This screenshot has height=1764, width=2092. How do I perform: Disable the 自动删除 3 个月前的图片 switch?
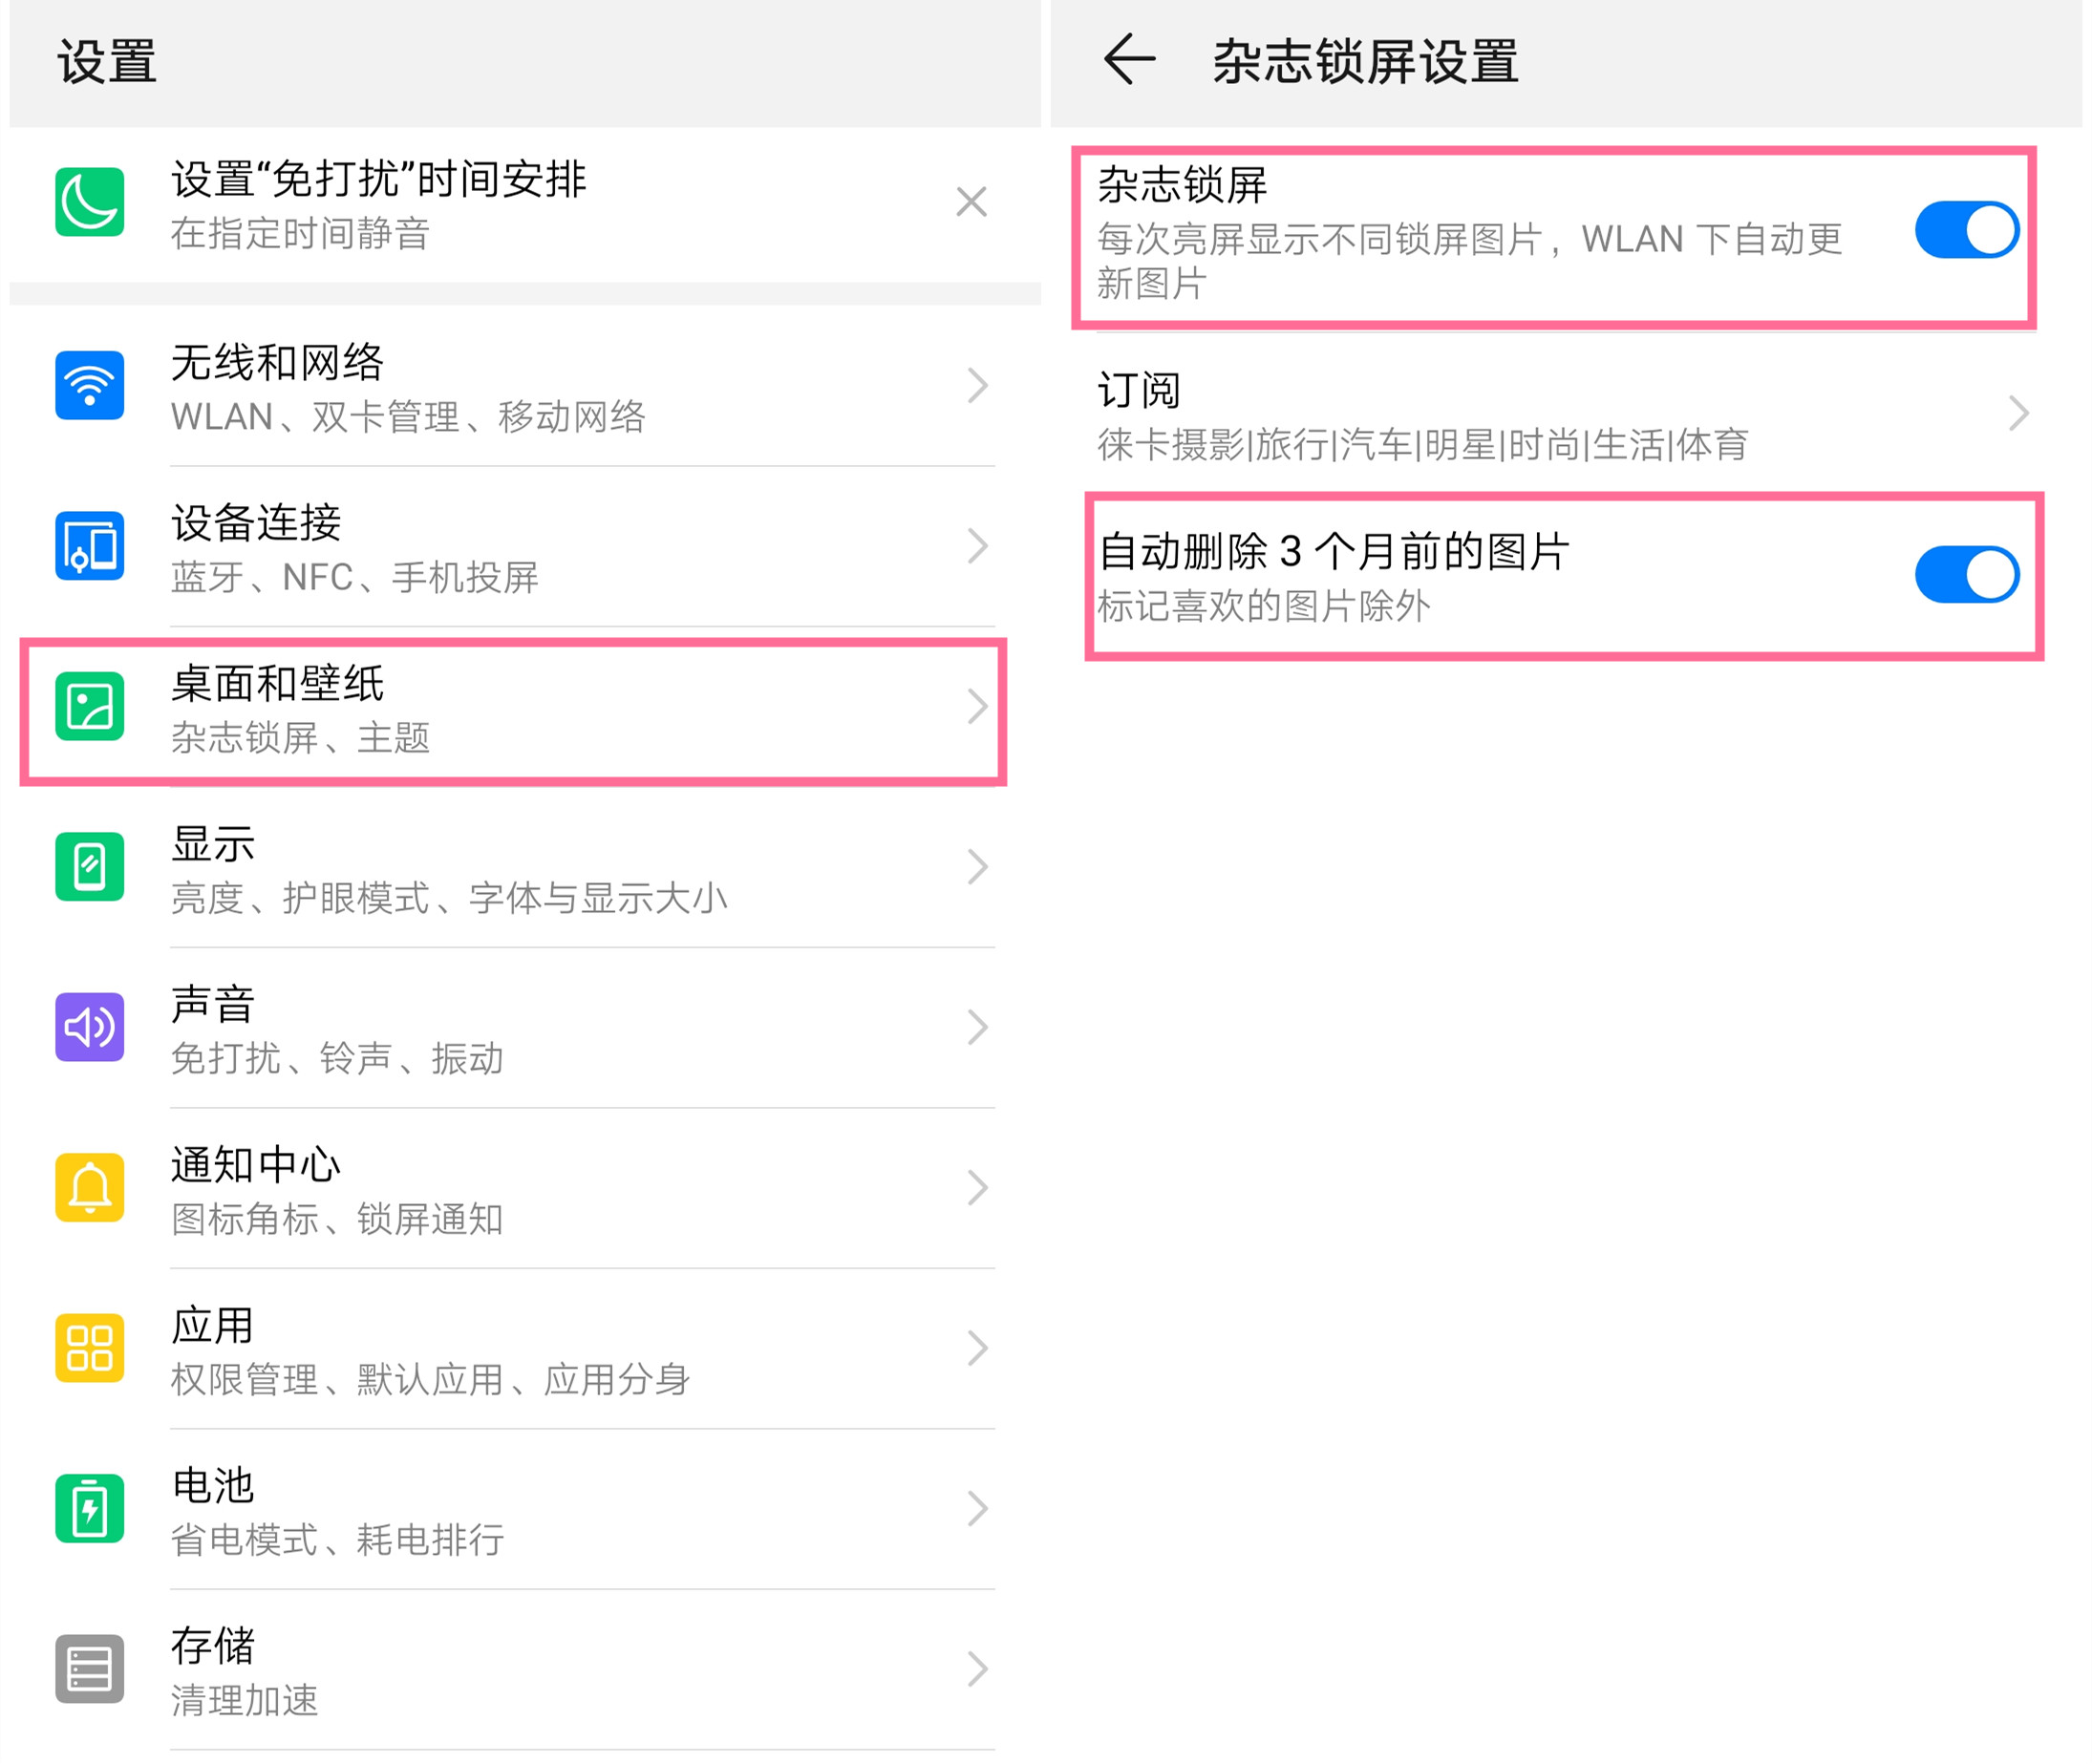point(1966,575)
